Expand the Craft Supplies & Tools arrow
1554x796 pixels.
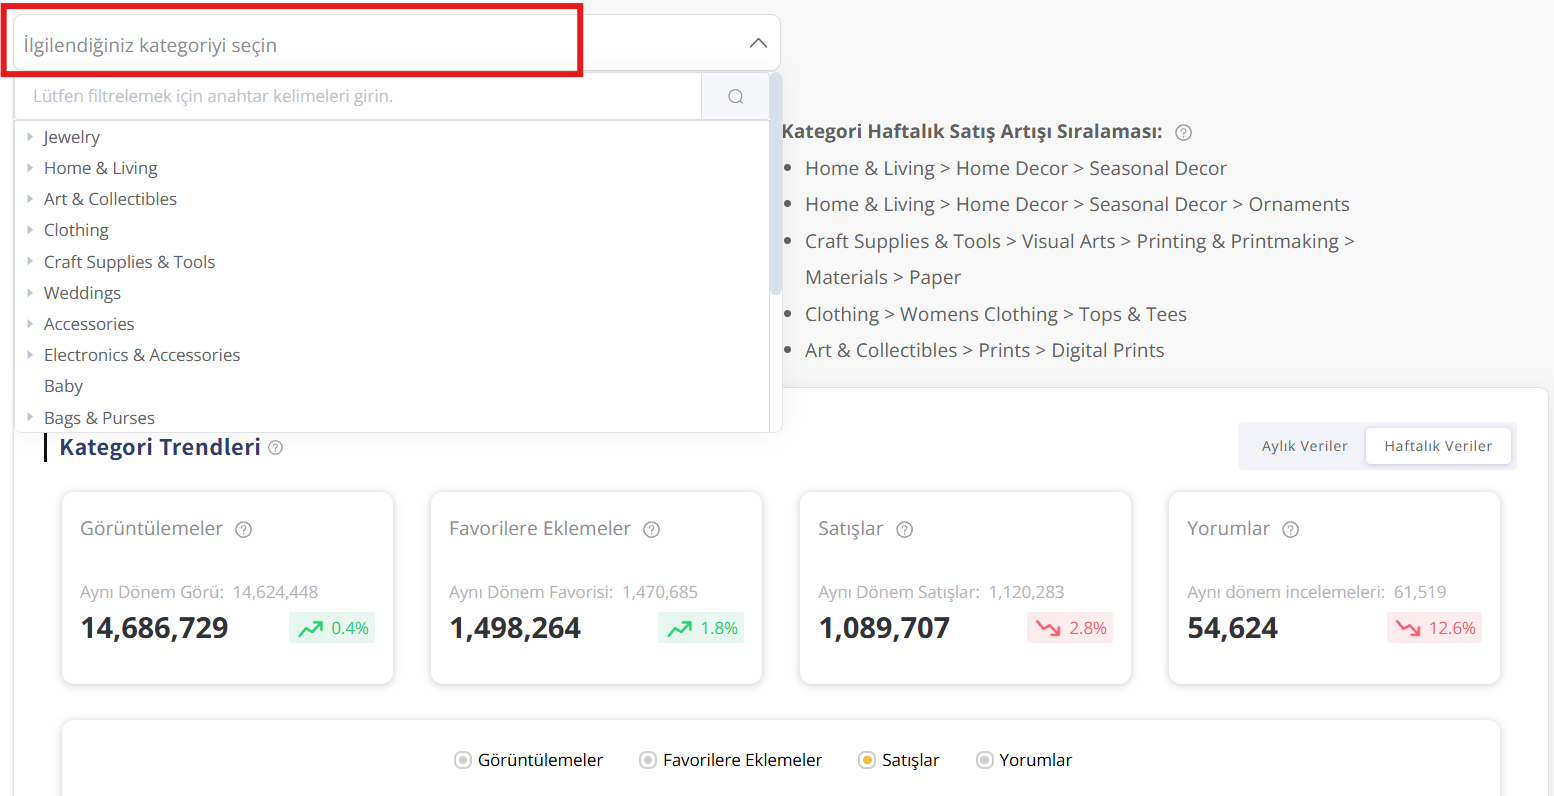pyautogui.click(x=30, y=261)
